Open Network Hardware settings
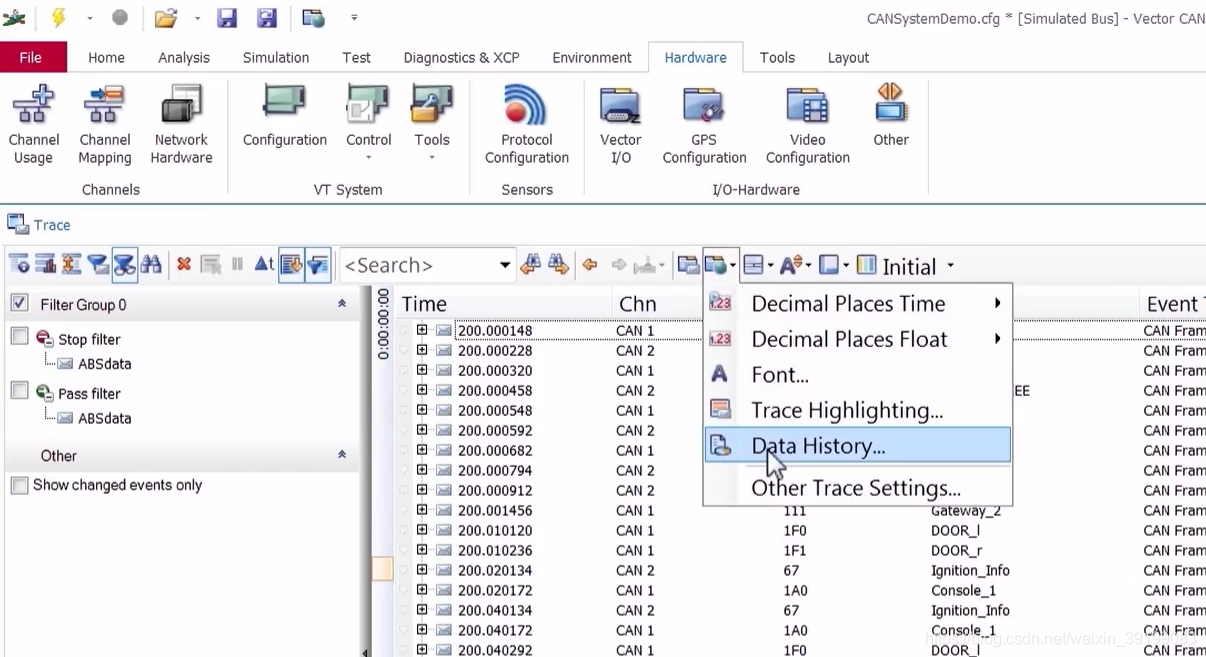Viewport: 1206px width, 657px height. [x=181, y=125]
